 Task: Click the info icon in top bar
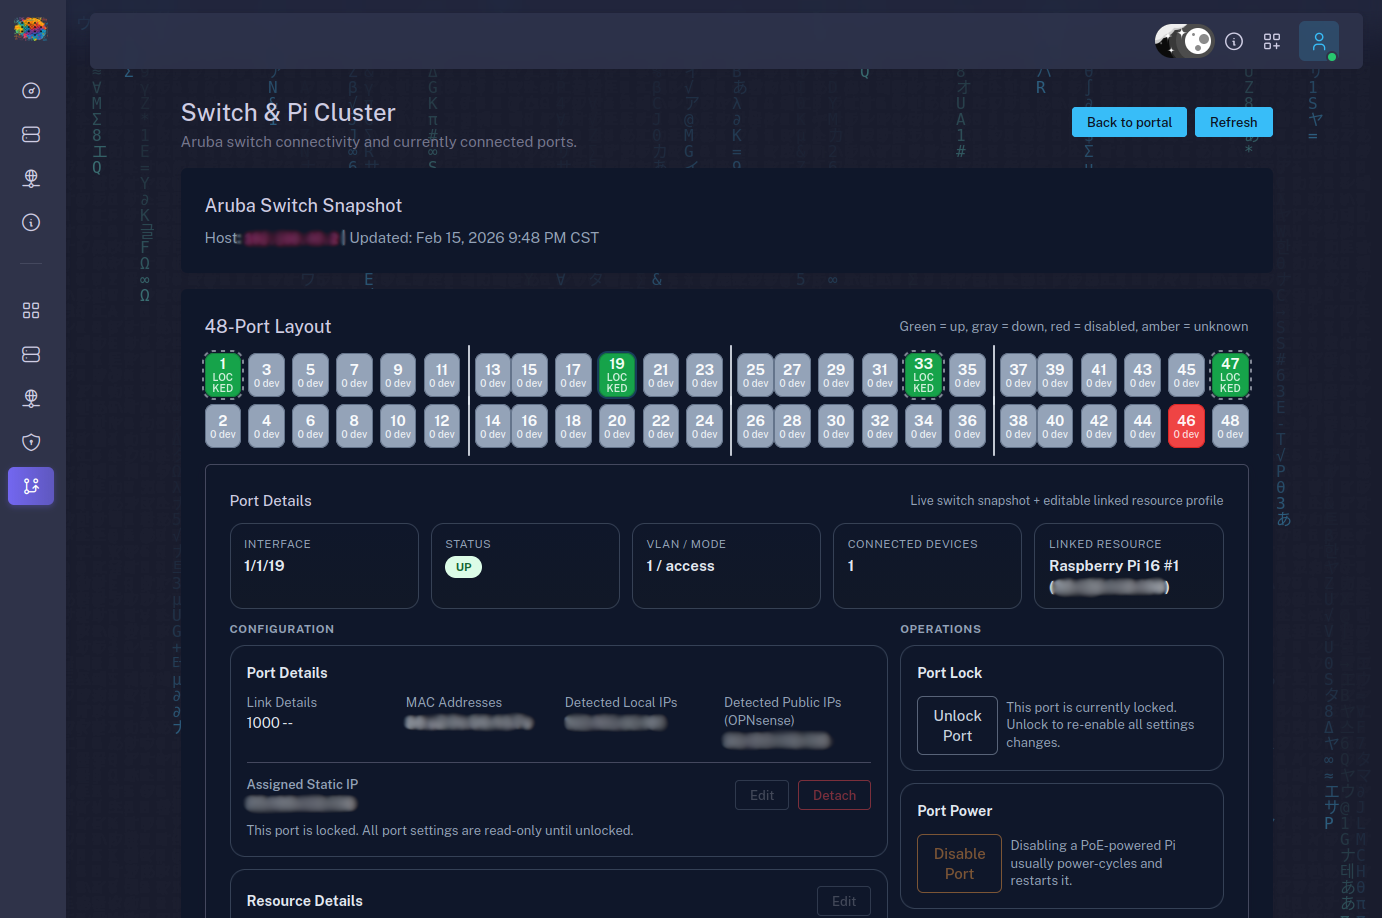click(1234, 41)
